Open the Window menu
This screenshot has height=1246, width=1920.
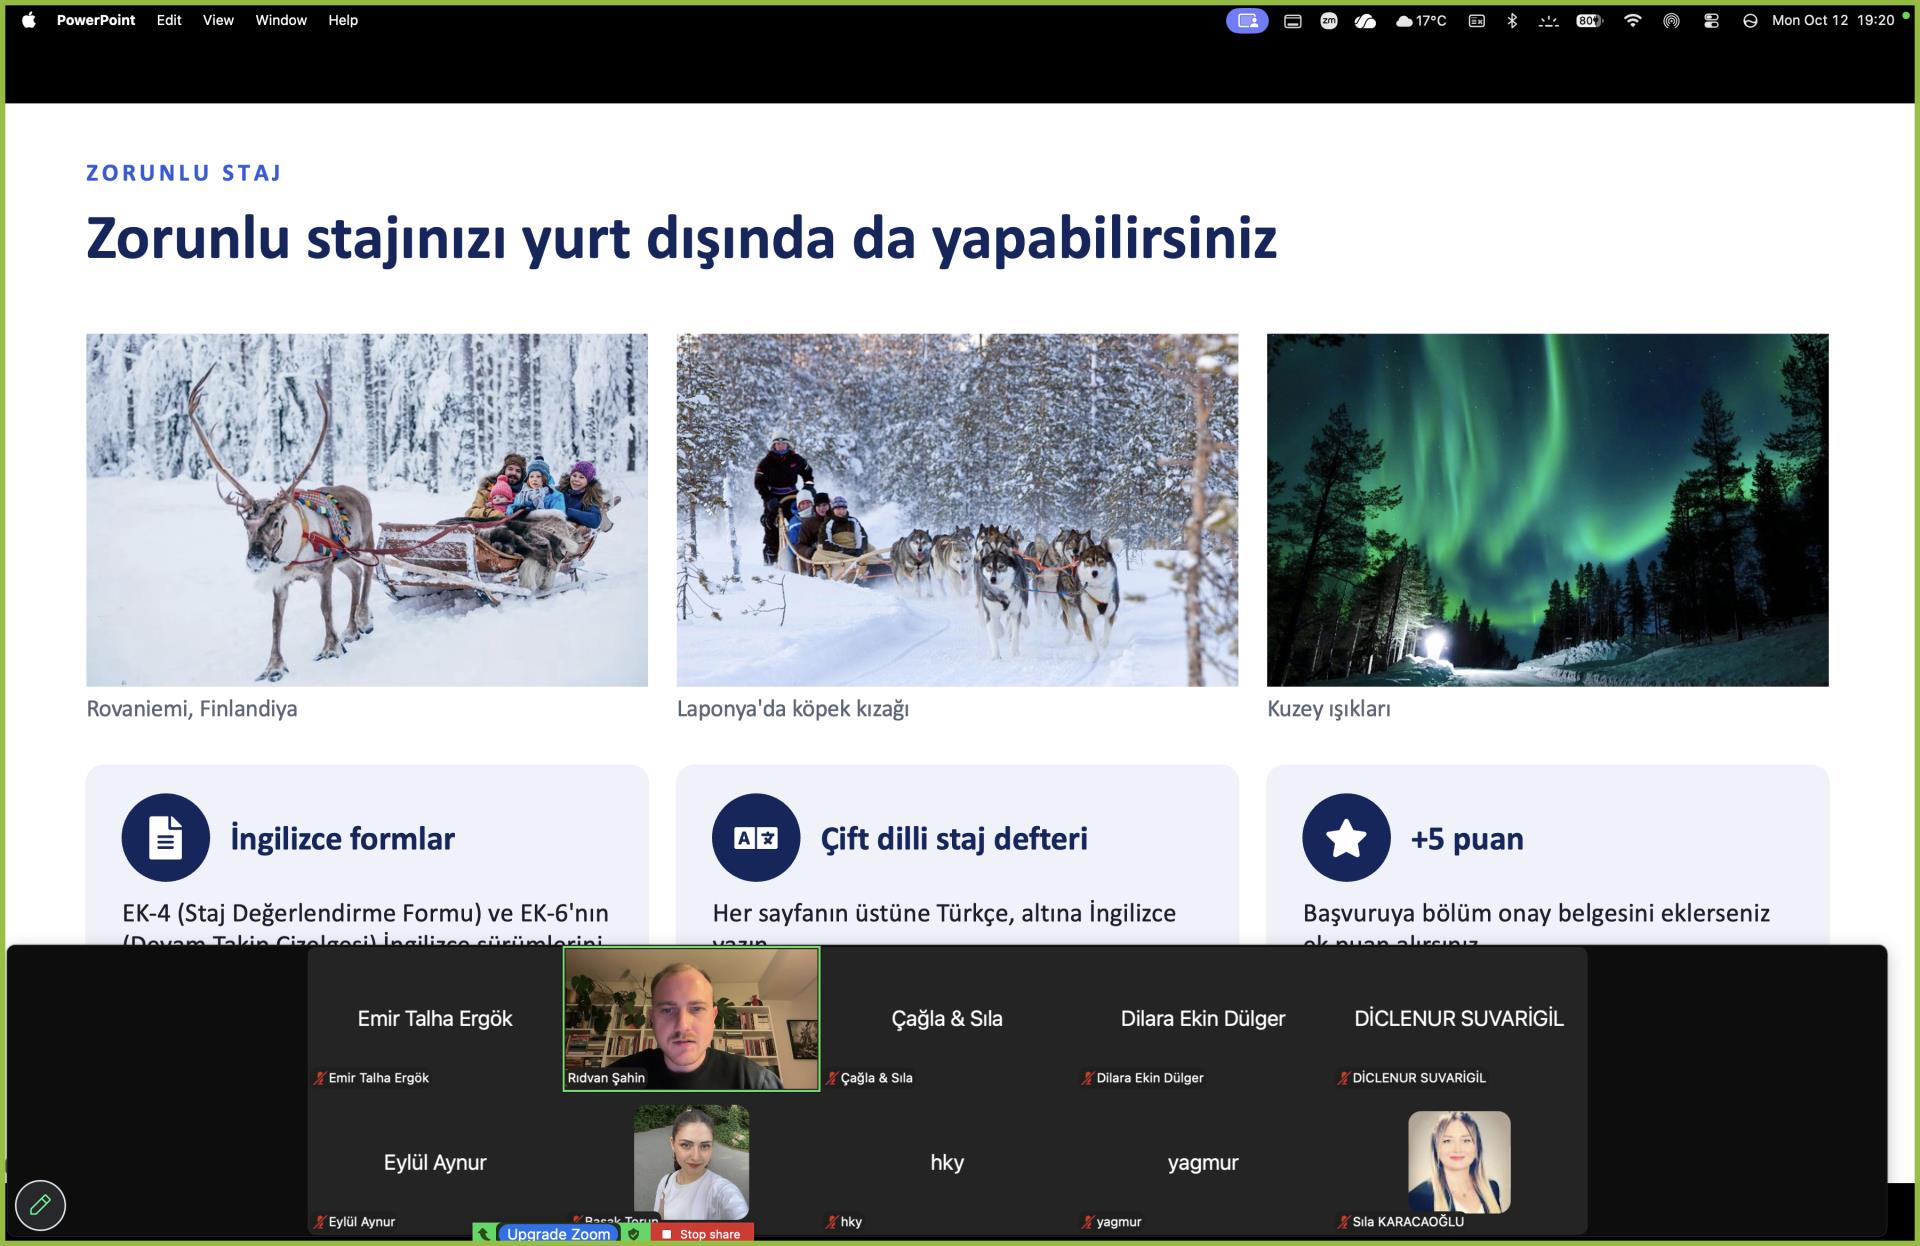[281, 20]
